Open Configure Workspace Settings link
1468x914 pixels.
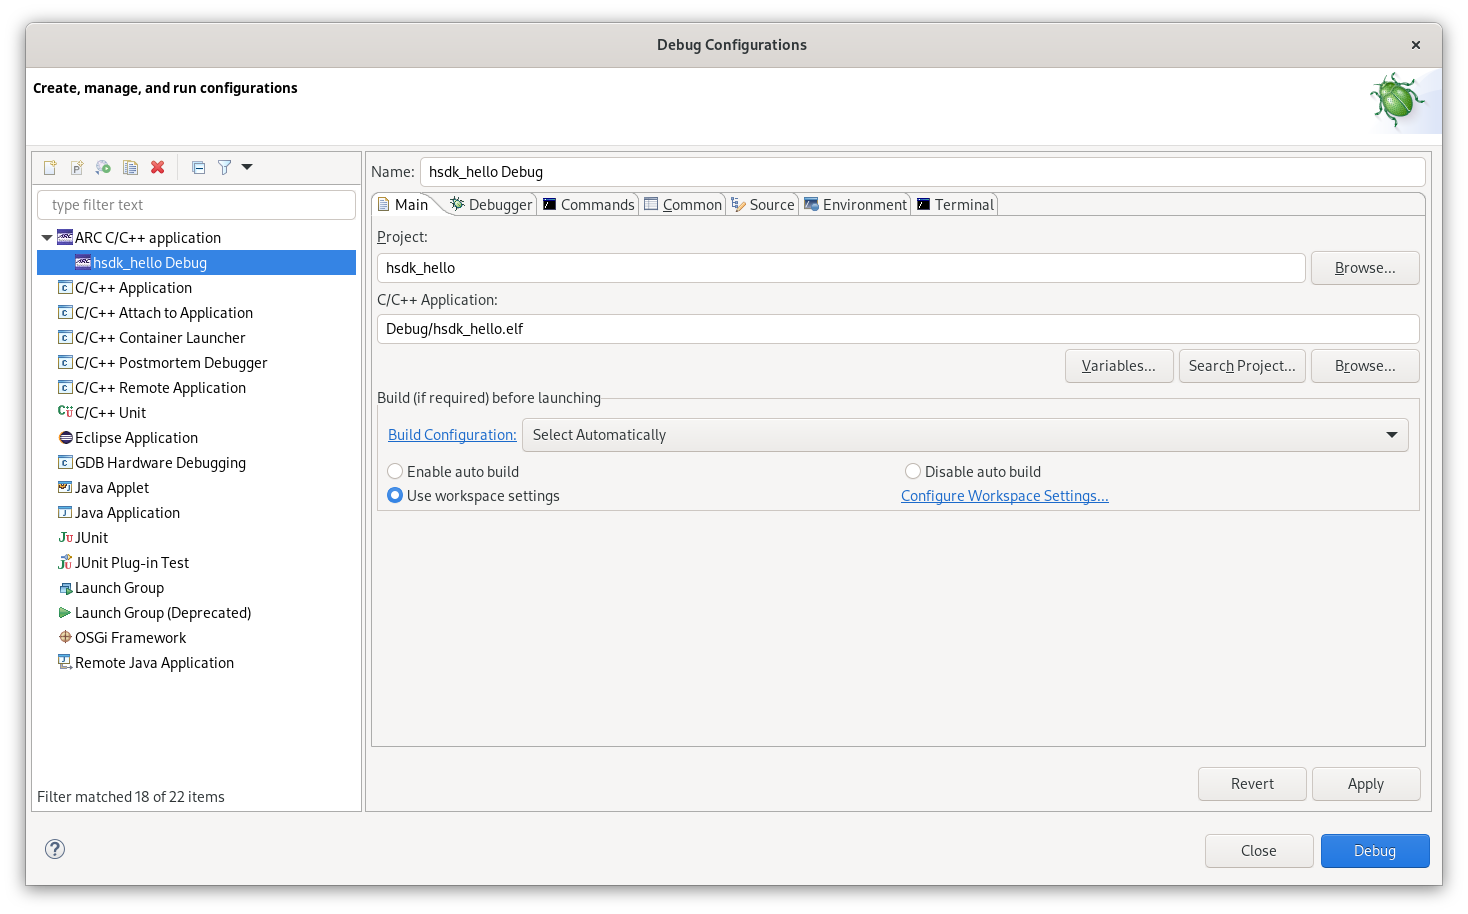[x=1004, y=495]
